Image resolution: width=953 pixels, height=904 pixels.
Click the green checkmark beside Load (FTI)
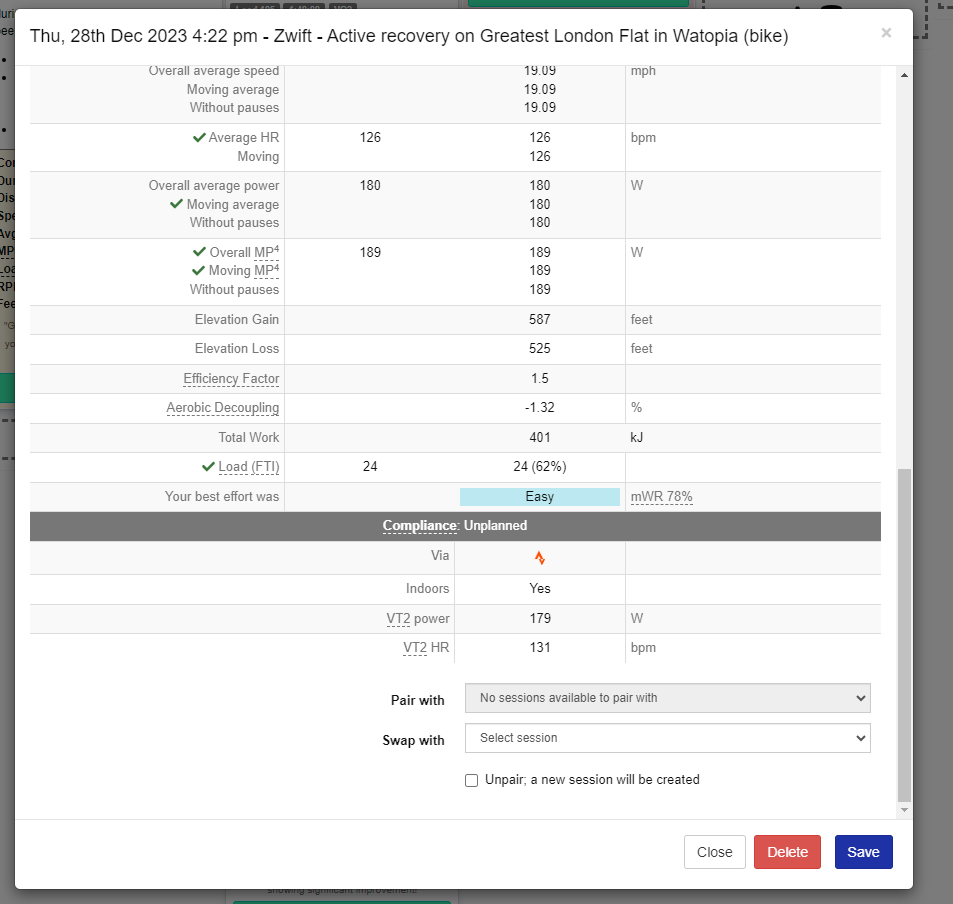[x=208, y=466]
